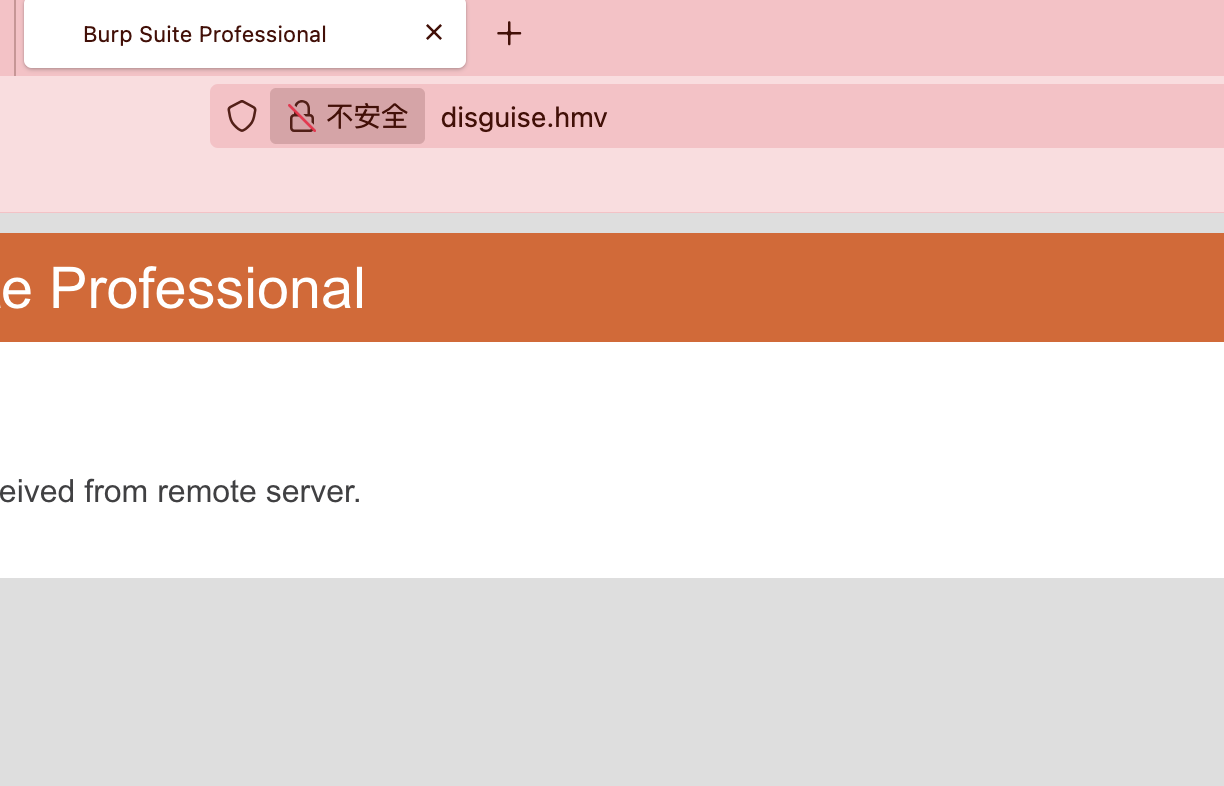Select the Burp Suite Professional browser tab

click(244, 34)
